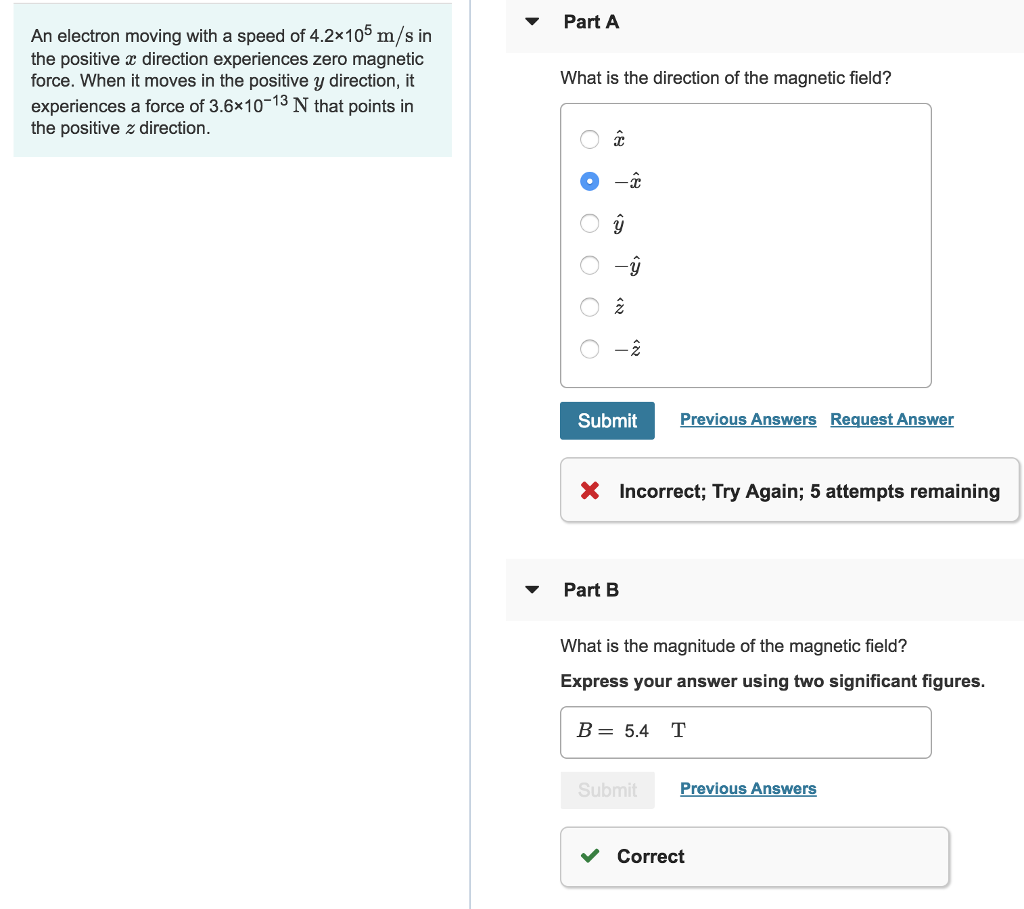Open Previous Answers for Part B
Viewport: 1024px width, 909px height.
(748, 789)
